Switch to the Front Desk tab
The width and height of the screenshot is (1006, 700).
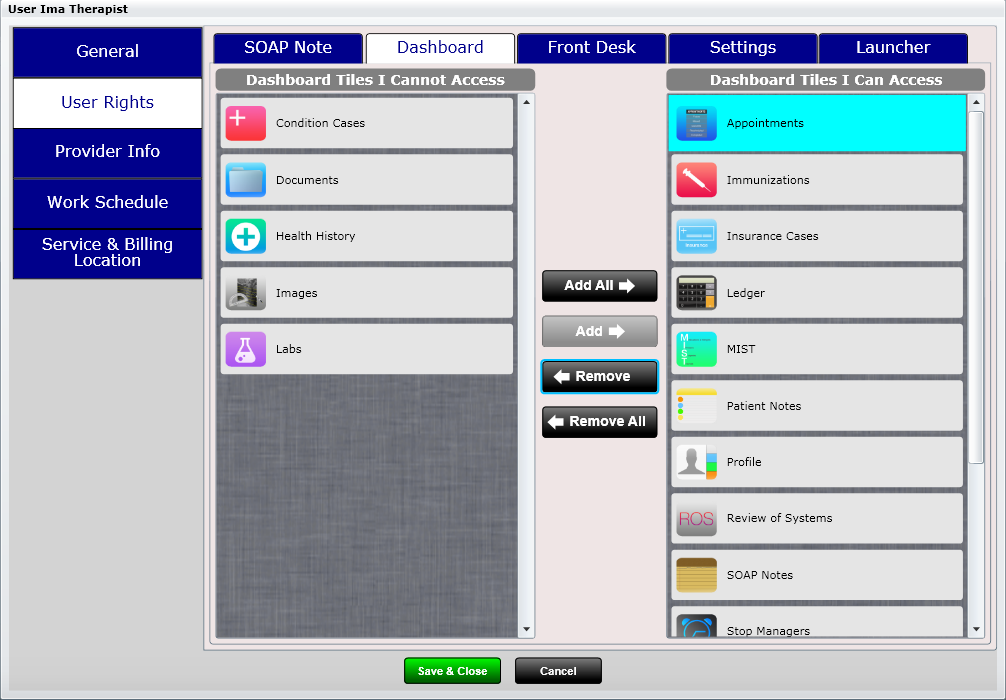coord(591,47)
